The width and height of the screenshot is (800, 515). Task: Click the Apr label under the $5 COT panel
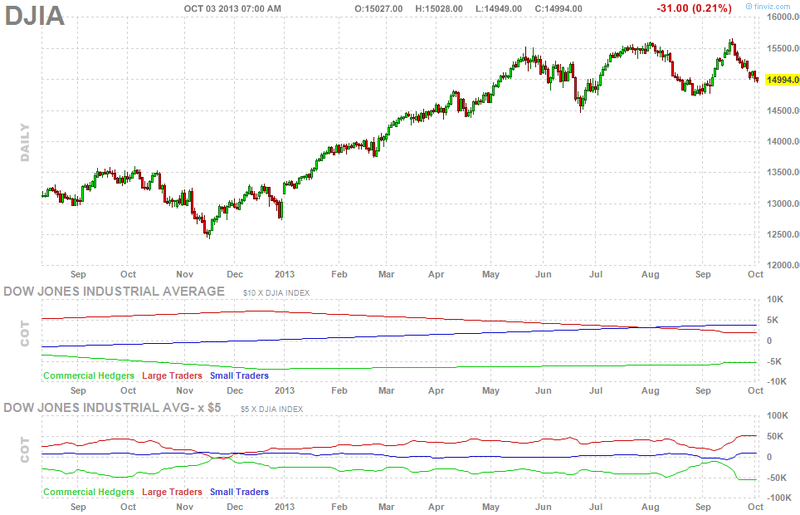pos(436,507)
